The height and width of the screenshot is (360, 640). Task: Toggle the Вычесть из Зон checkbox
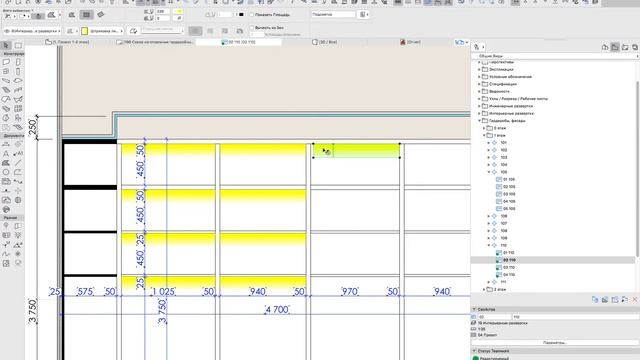pyautogui.click(x=252, y=28)
